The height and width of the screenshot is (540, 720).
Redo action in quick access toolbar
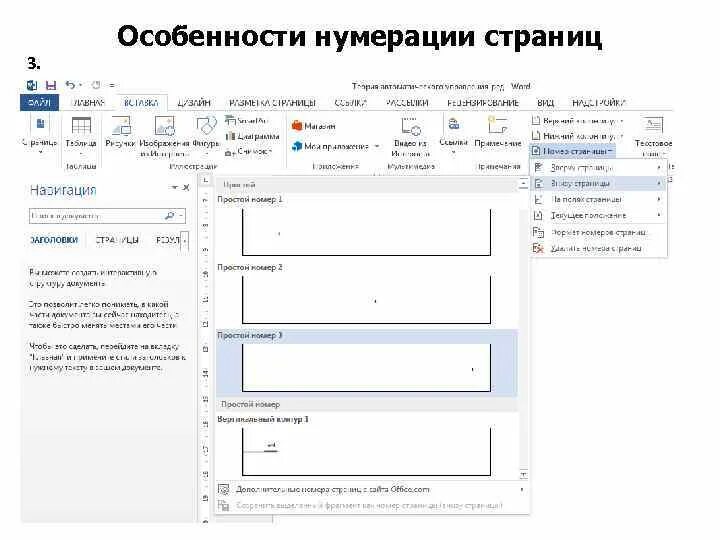click(96, 85)
